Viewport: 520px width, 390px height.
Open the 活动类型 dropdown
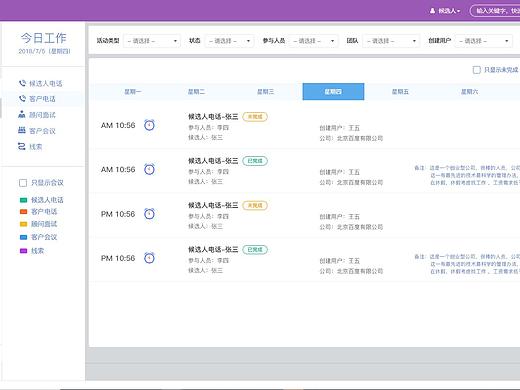tap(152, 41)
